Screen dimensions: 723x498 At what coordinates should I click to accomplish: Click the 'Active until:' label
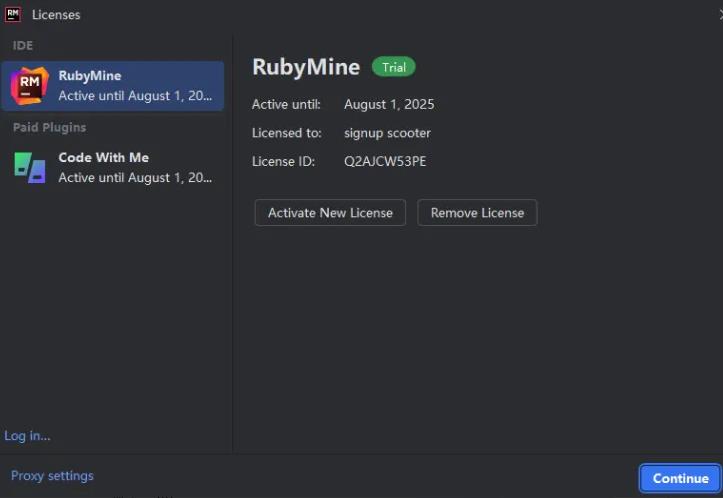286,104
